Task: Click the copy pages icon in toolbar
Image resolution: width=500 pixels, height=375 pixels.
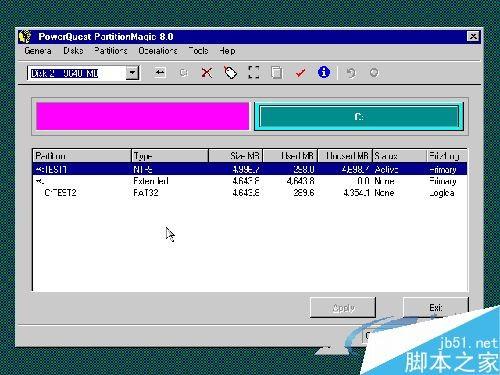Action: click(277, 72)
